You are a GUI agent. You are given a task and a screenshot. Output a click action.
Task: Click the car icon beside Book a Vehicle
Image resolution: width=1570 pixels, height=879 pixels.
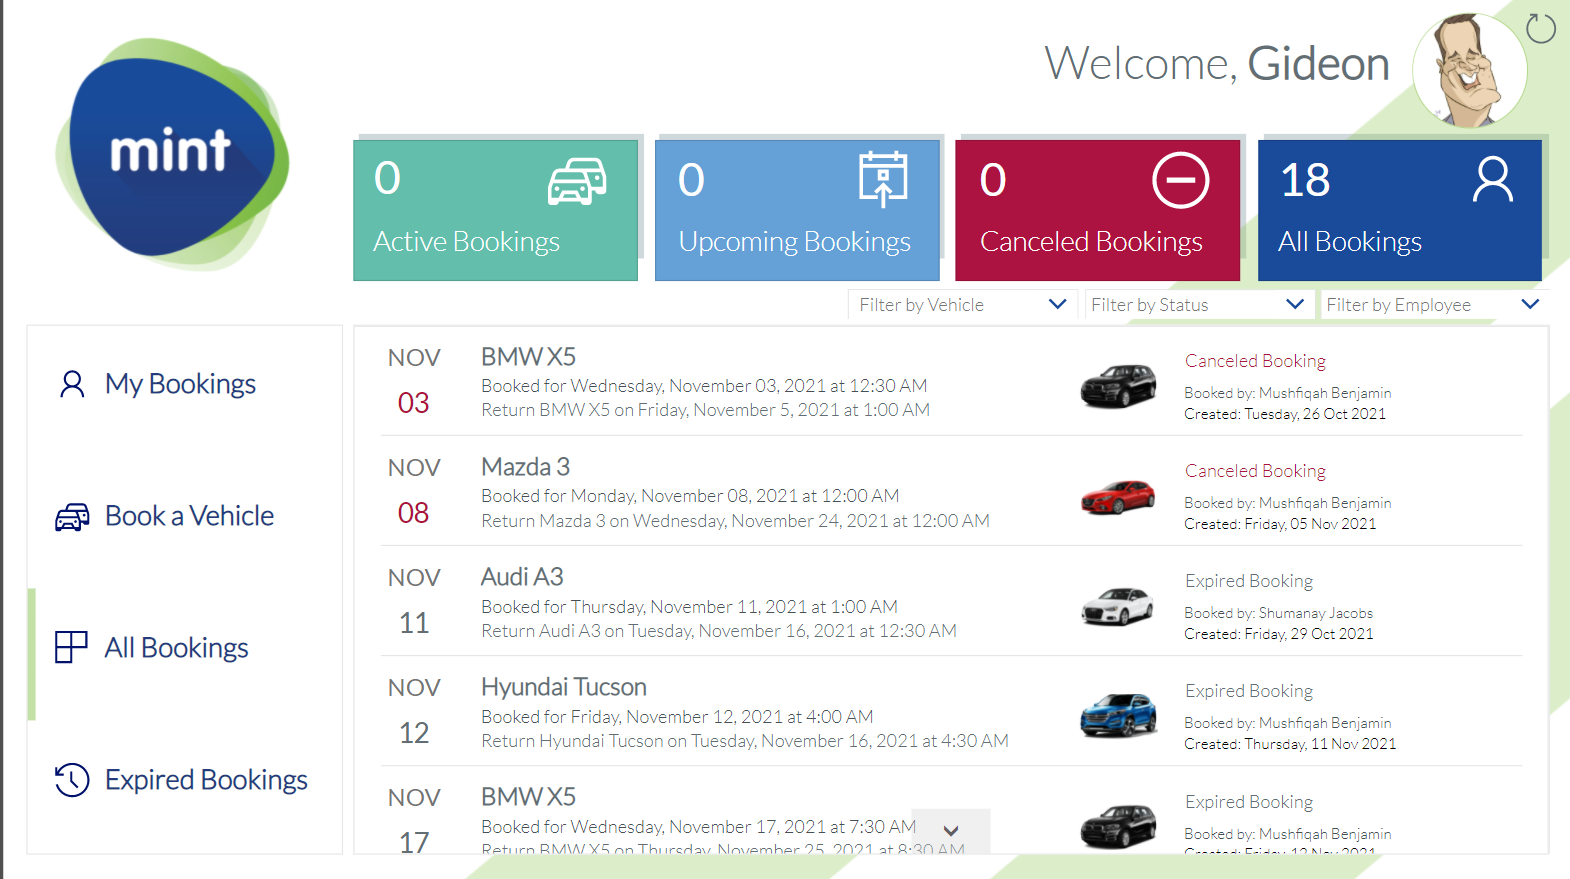pyautogui.click(x=72, y=516)
